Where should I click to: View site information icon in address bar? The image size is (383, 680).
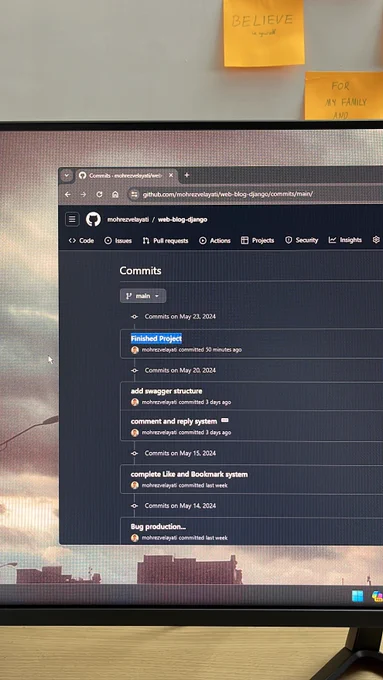point(134,194)
